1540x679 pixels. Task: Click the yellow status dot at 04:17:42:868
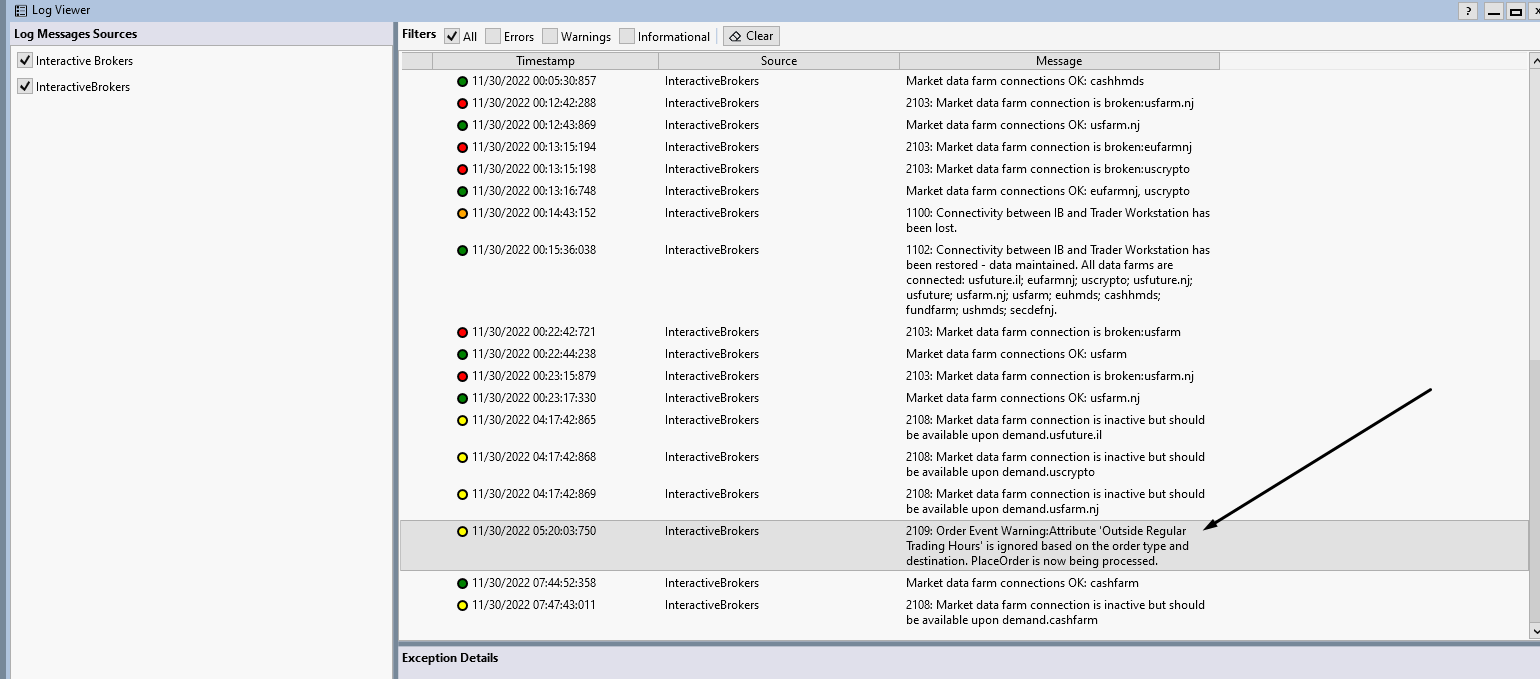pyautogui.click(x=462, y=457)
